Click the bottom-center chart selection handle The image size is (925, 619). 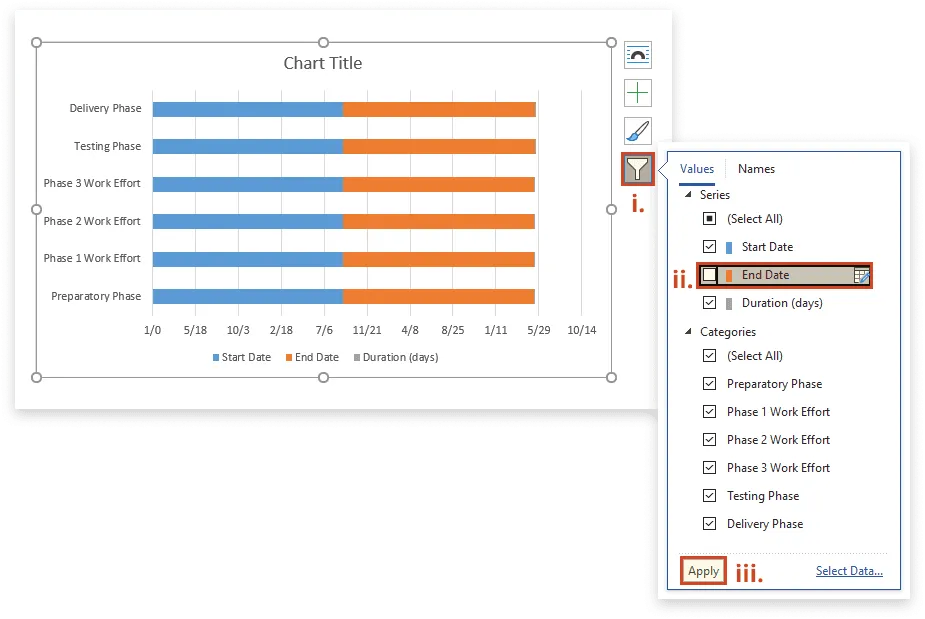[323, 377]
